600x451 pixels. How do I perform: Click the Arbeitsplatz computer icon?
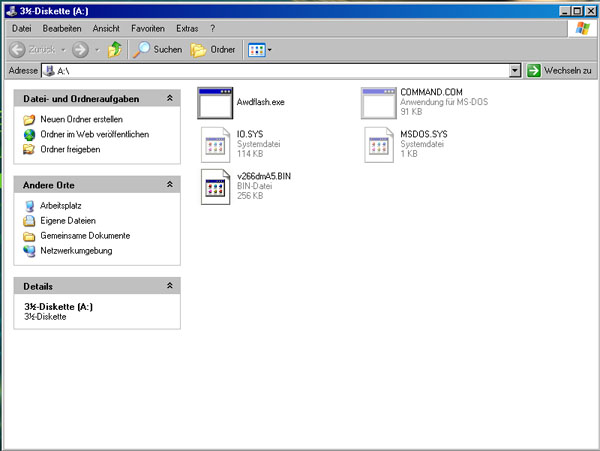click(29, 206)
